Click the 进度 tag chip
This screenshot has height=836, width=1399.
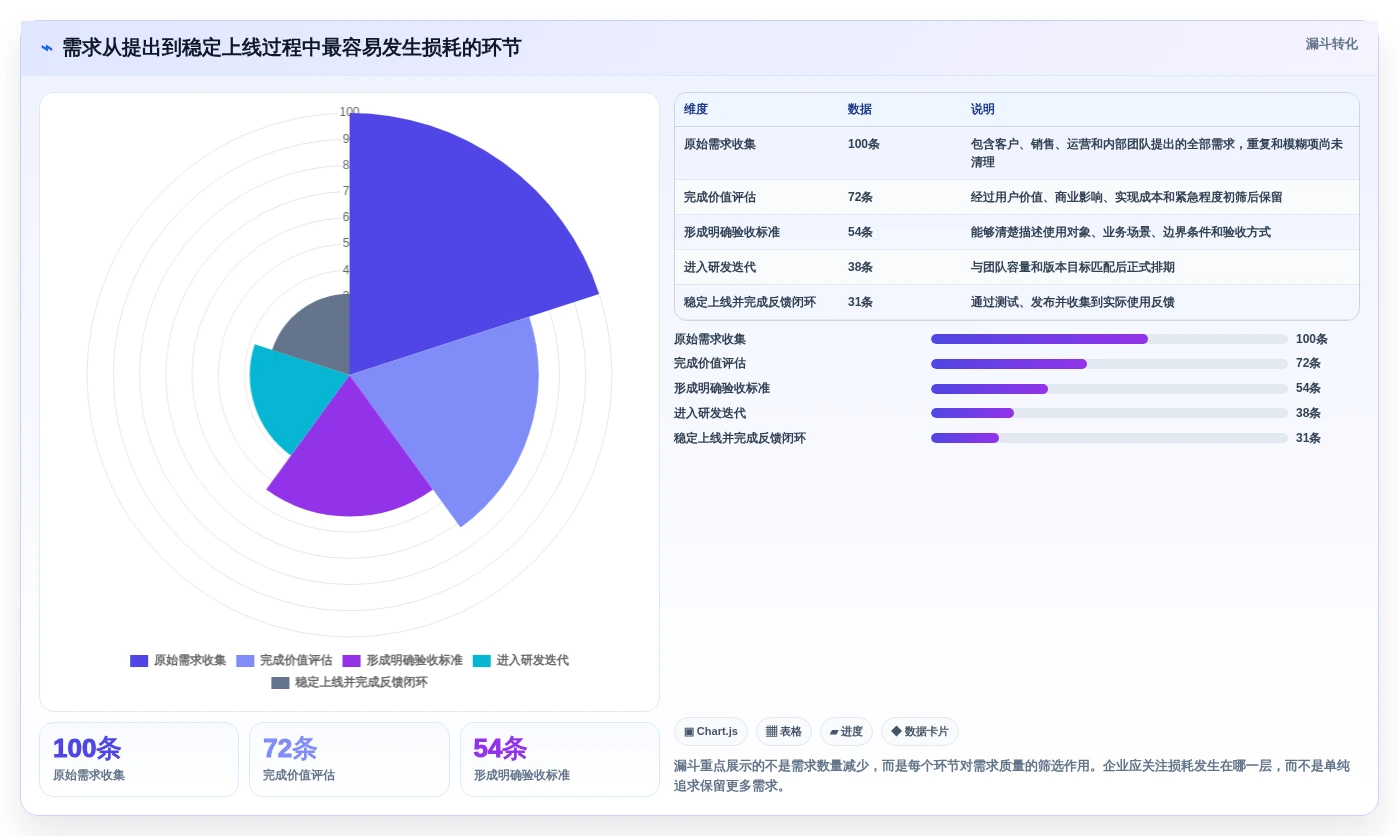pos(846,731)
